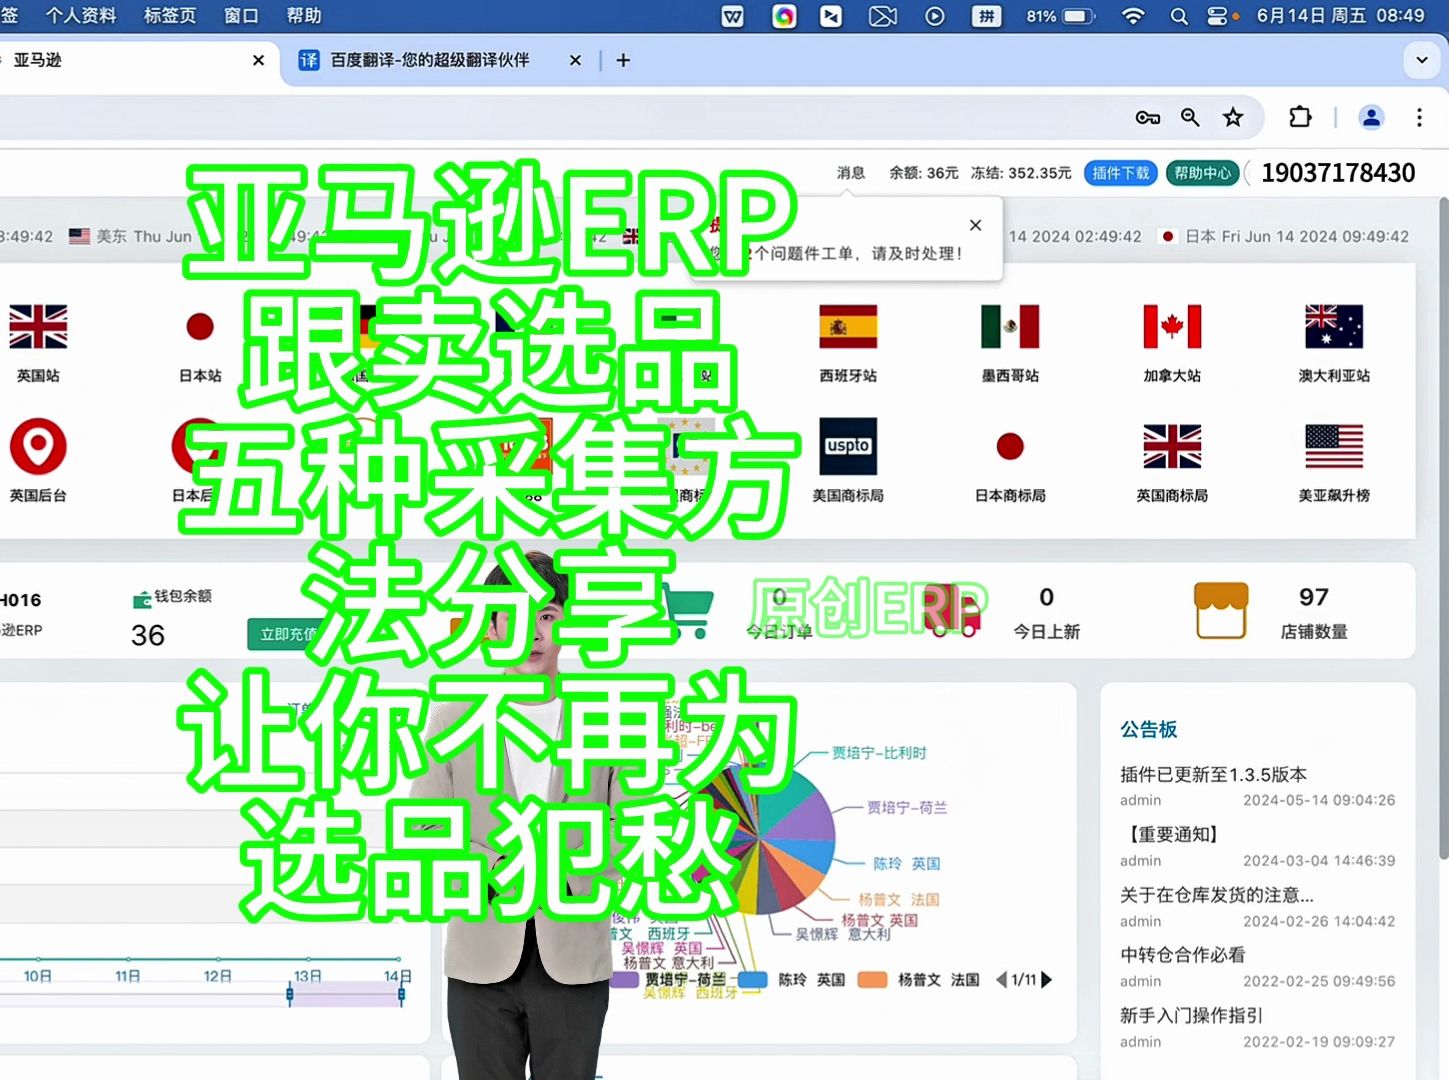
Task: Open the 帮助 menu
Action: [x=304, y=16]
